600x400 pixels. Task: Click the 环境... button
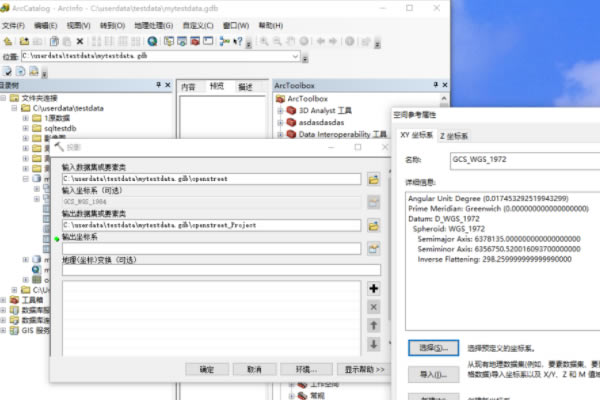click(x=306, y=369)
